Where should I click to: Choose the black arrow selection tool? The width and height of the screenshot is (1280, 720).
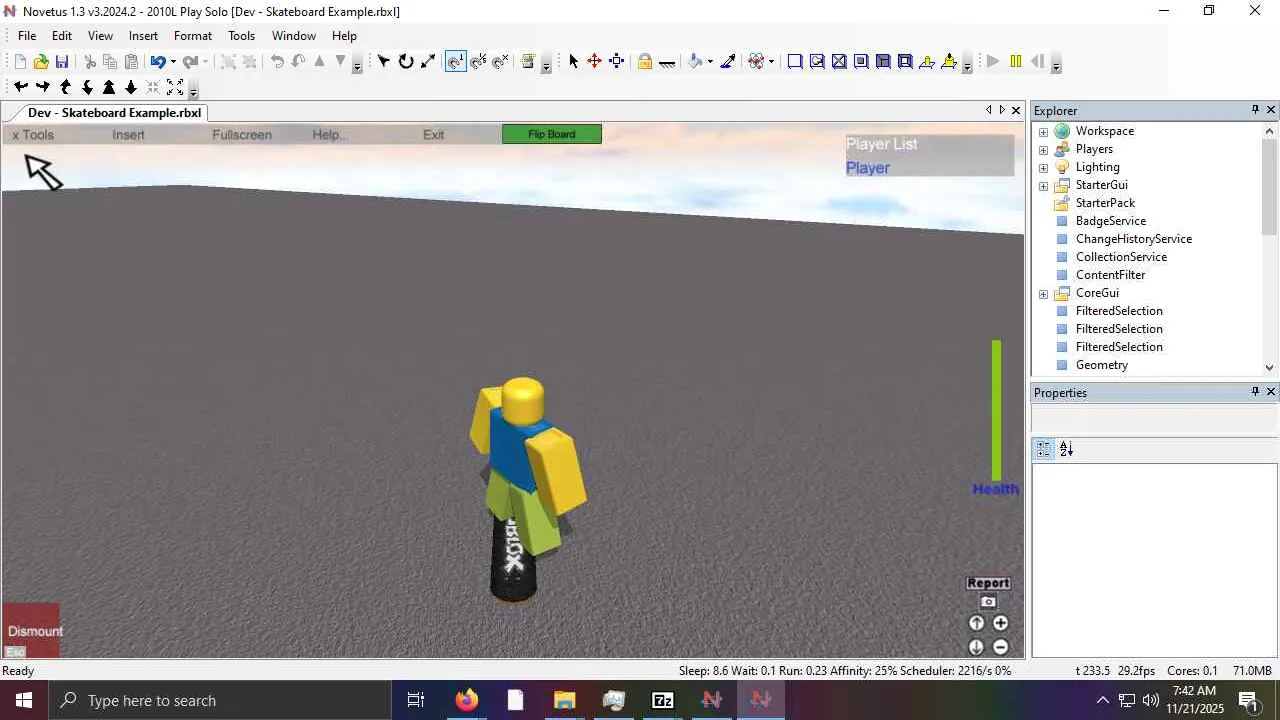[x=573, y=62]
